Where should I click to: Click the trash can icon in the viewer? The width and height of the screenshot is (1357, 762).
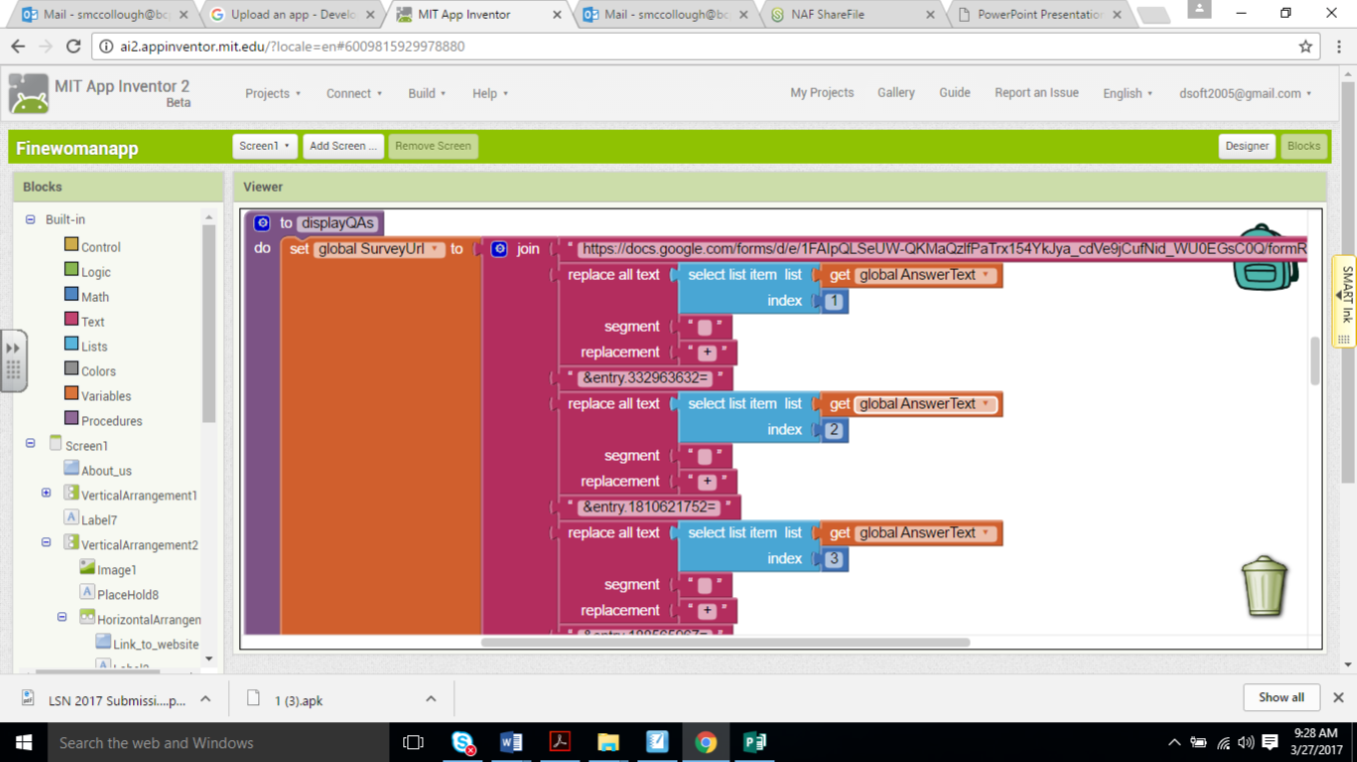[1264, 586]
